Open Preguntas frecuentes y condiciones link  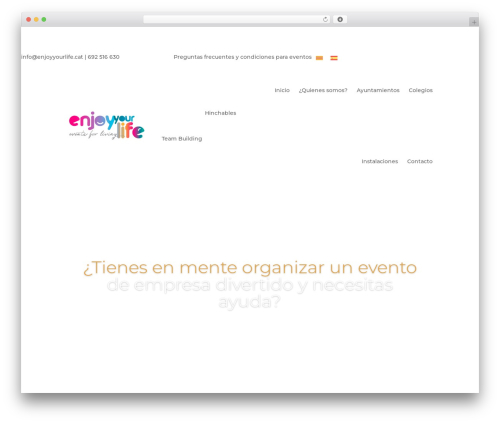pyautogui.click(x=243, y=57)
